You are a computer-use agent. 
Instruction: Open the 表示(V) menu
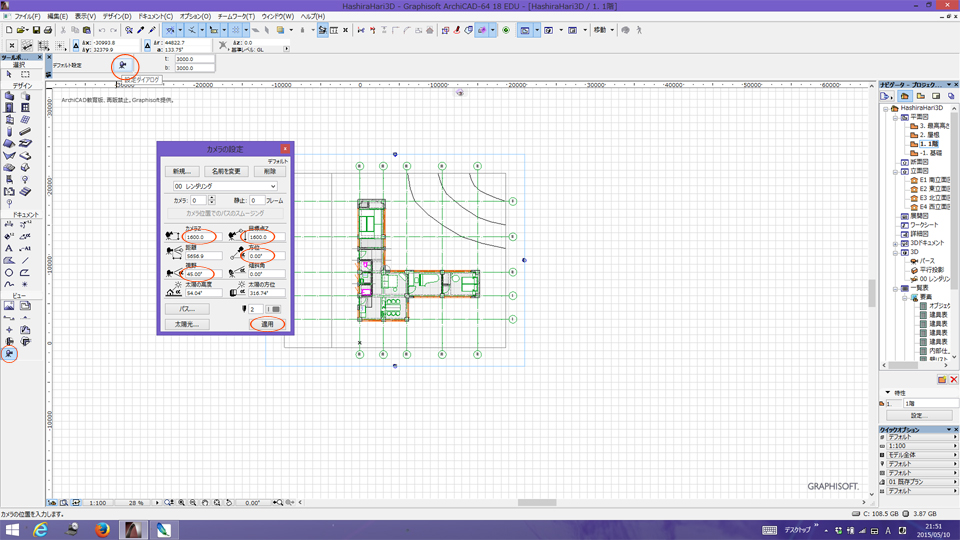(x=85, y=17)
